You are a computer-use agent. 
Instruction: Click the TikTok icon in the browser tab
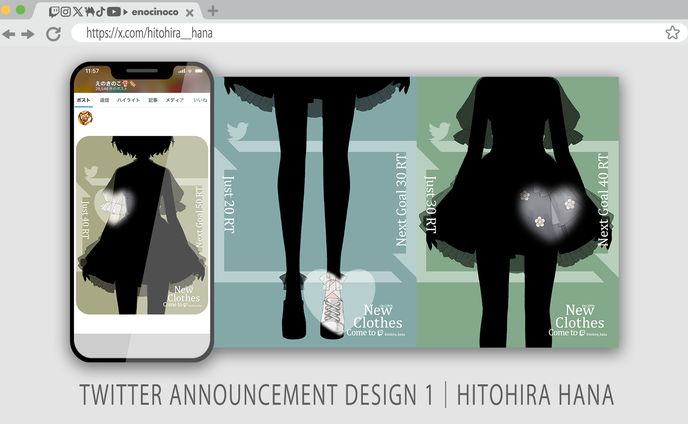pyautogui.click(x=100, y=12)
